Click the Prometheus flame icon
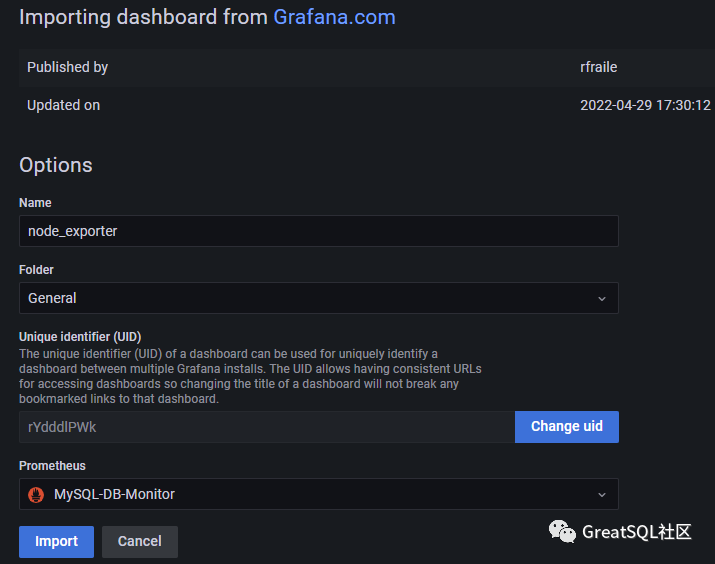 click(36, 495)
